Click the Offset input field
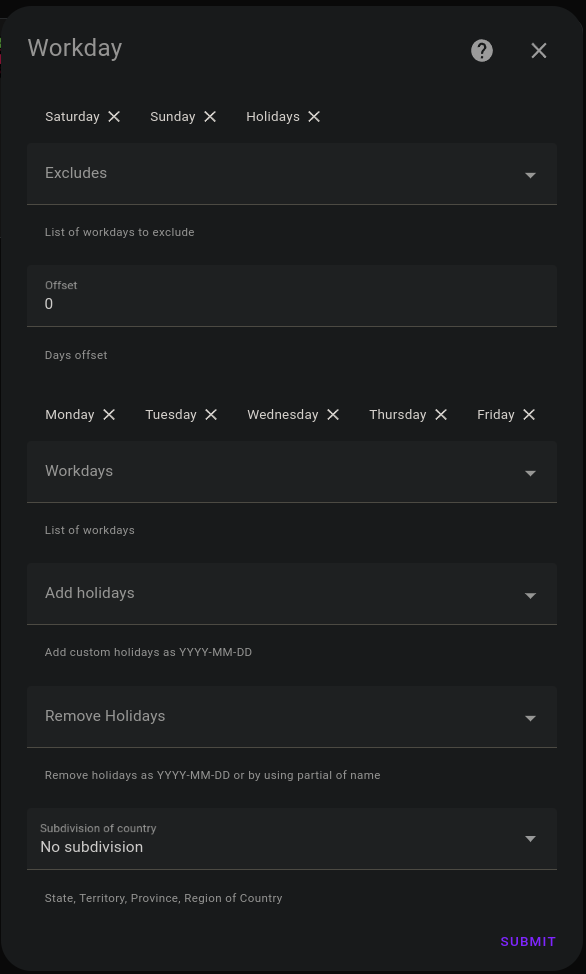 [x=292, y=304]
